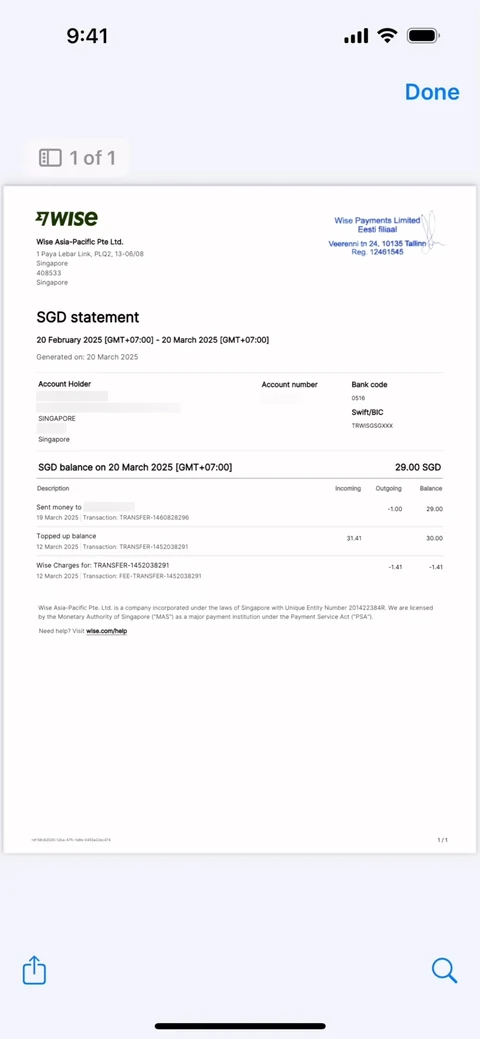Select the Wise Charges fee transaction row
The image size is (480, 1039).
tap(239, 570)
